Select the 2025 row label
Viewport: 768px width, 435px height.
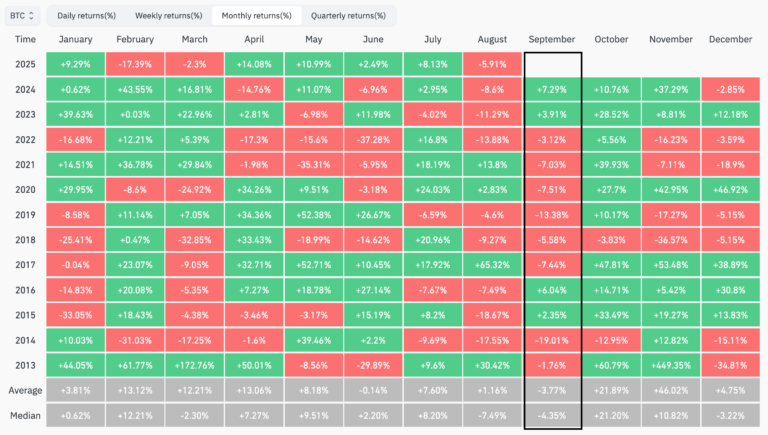click(x=26, y=65)
